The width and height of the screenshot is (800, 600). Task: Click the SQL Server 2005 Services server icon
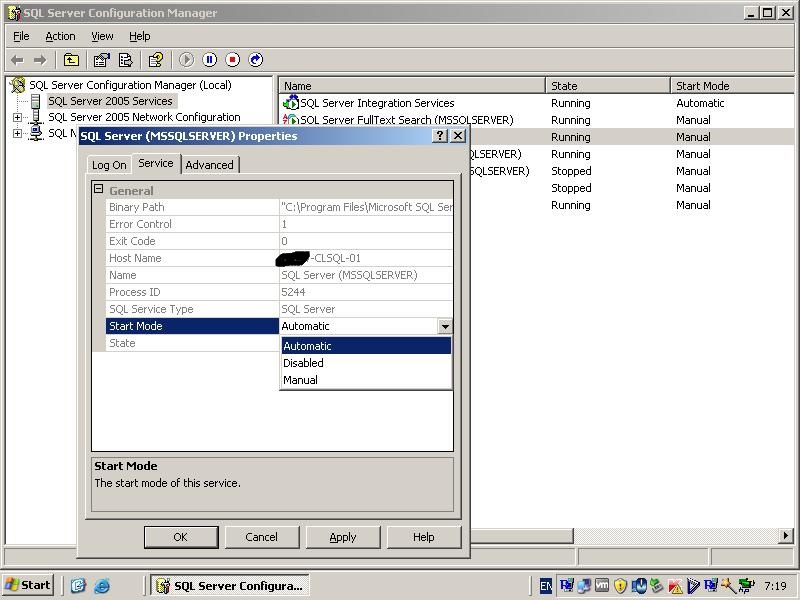(35, 101)
